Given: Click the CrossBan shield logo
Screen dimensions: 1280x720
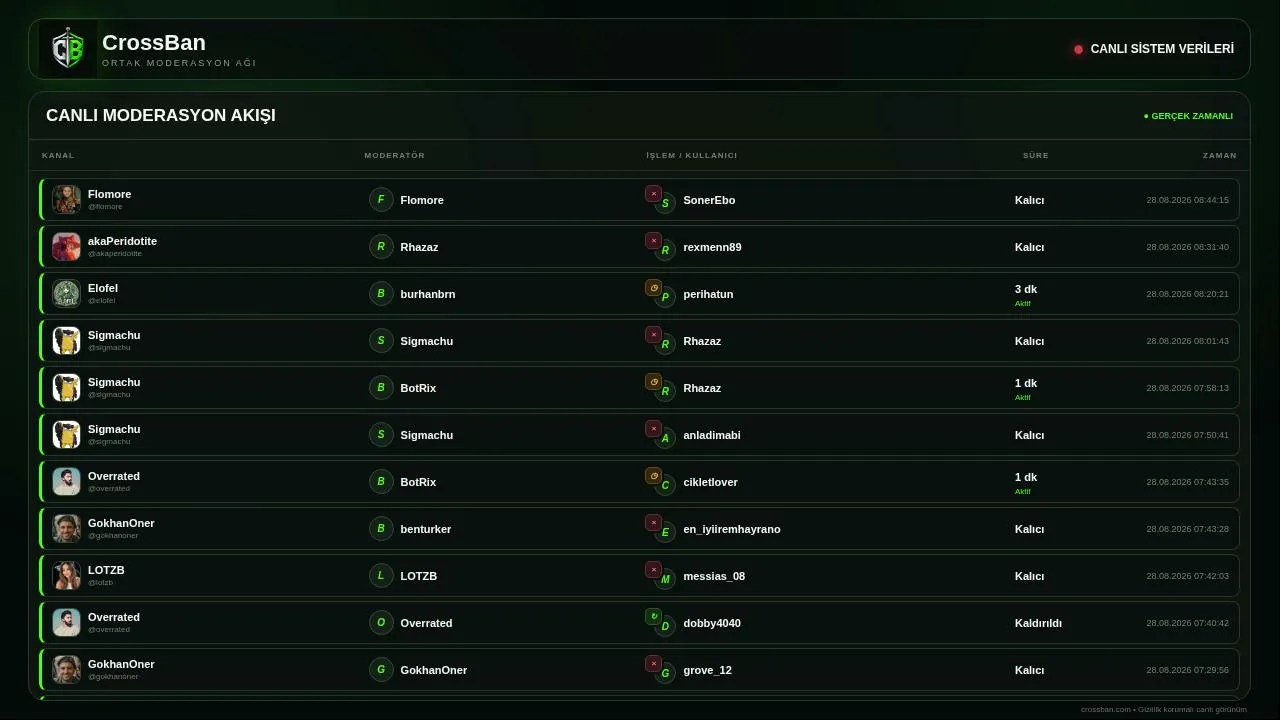Looking at the screenshot, I should pyautogui.click(x=68, y=48).
